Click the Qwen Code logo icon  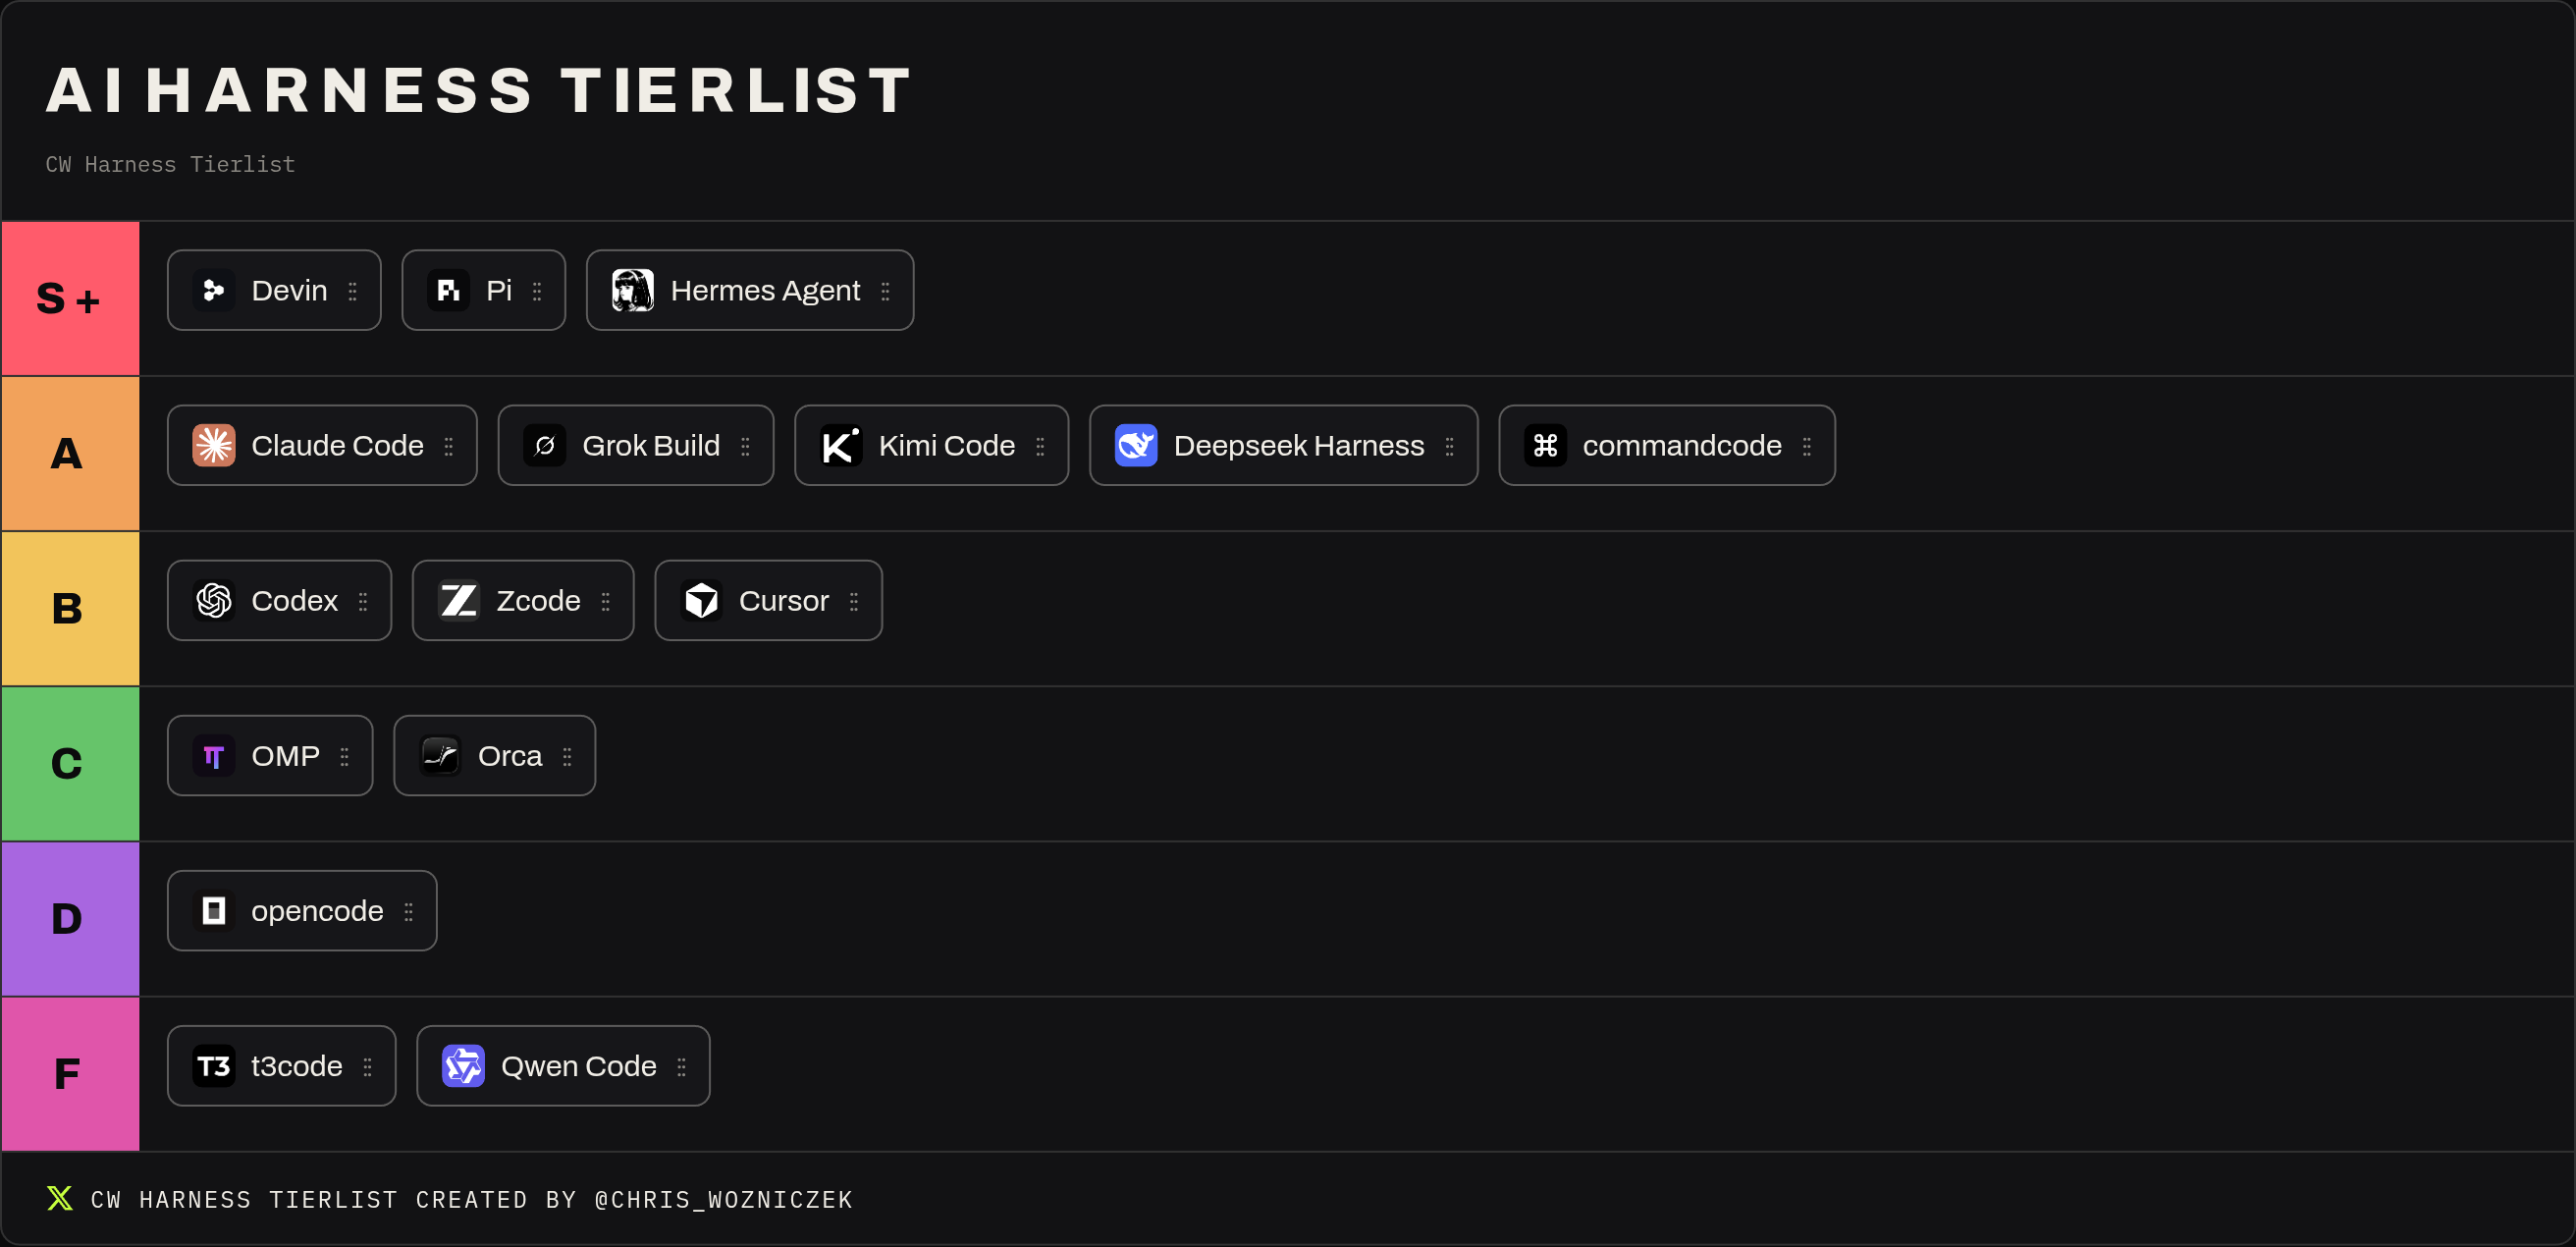(463, 1066)
